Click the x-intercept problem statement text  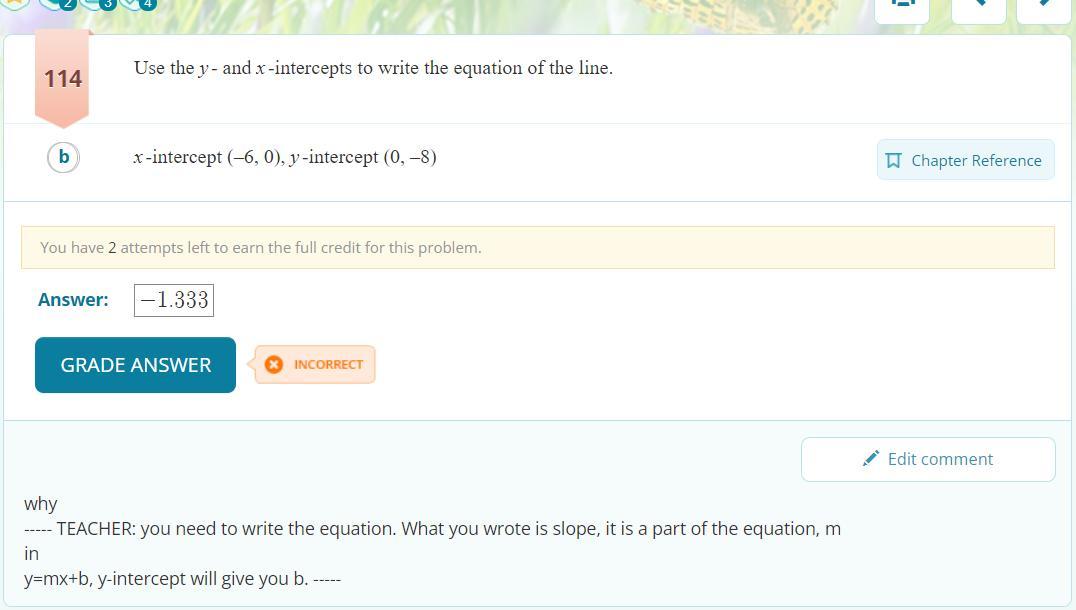[x=285, y=157]
